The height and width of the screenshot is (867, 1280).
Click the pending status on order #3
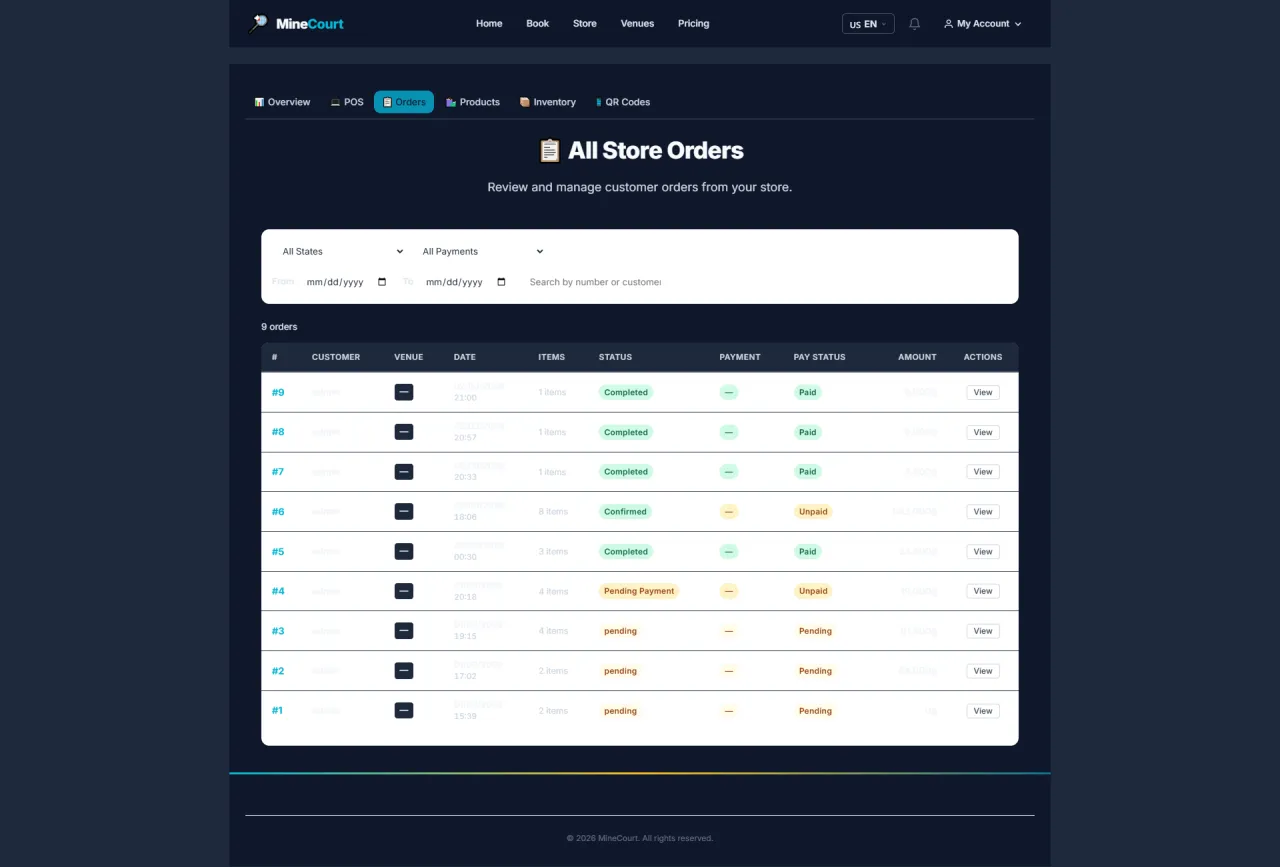620,631
